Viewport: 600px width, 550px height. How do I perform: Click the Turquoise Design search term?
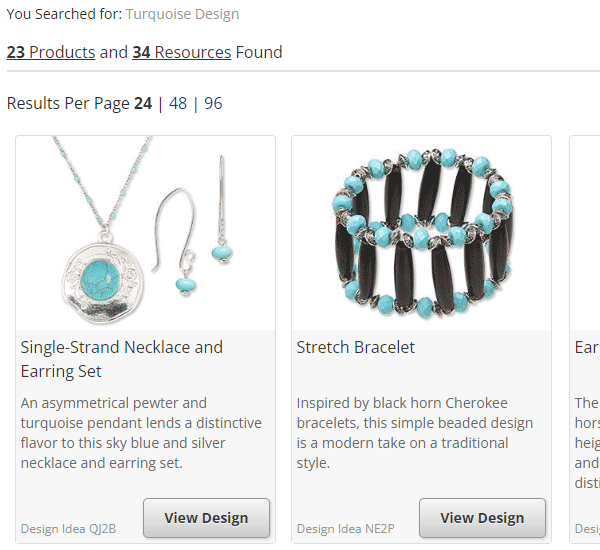pos(182,15)
